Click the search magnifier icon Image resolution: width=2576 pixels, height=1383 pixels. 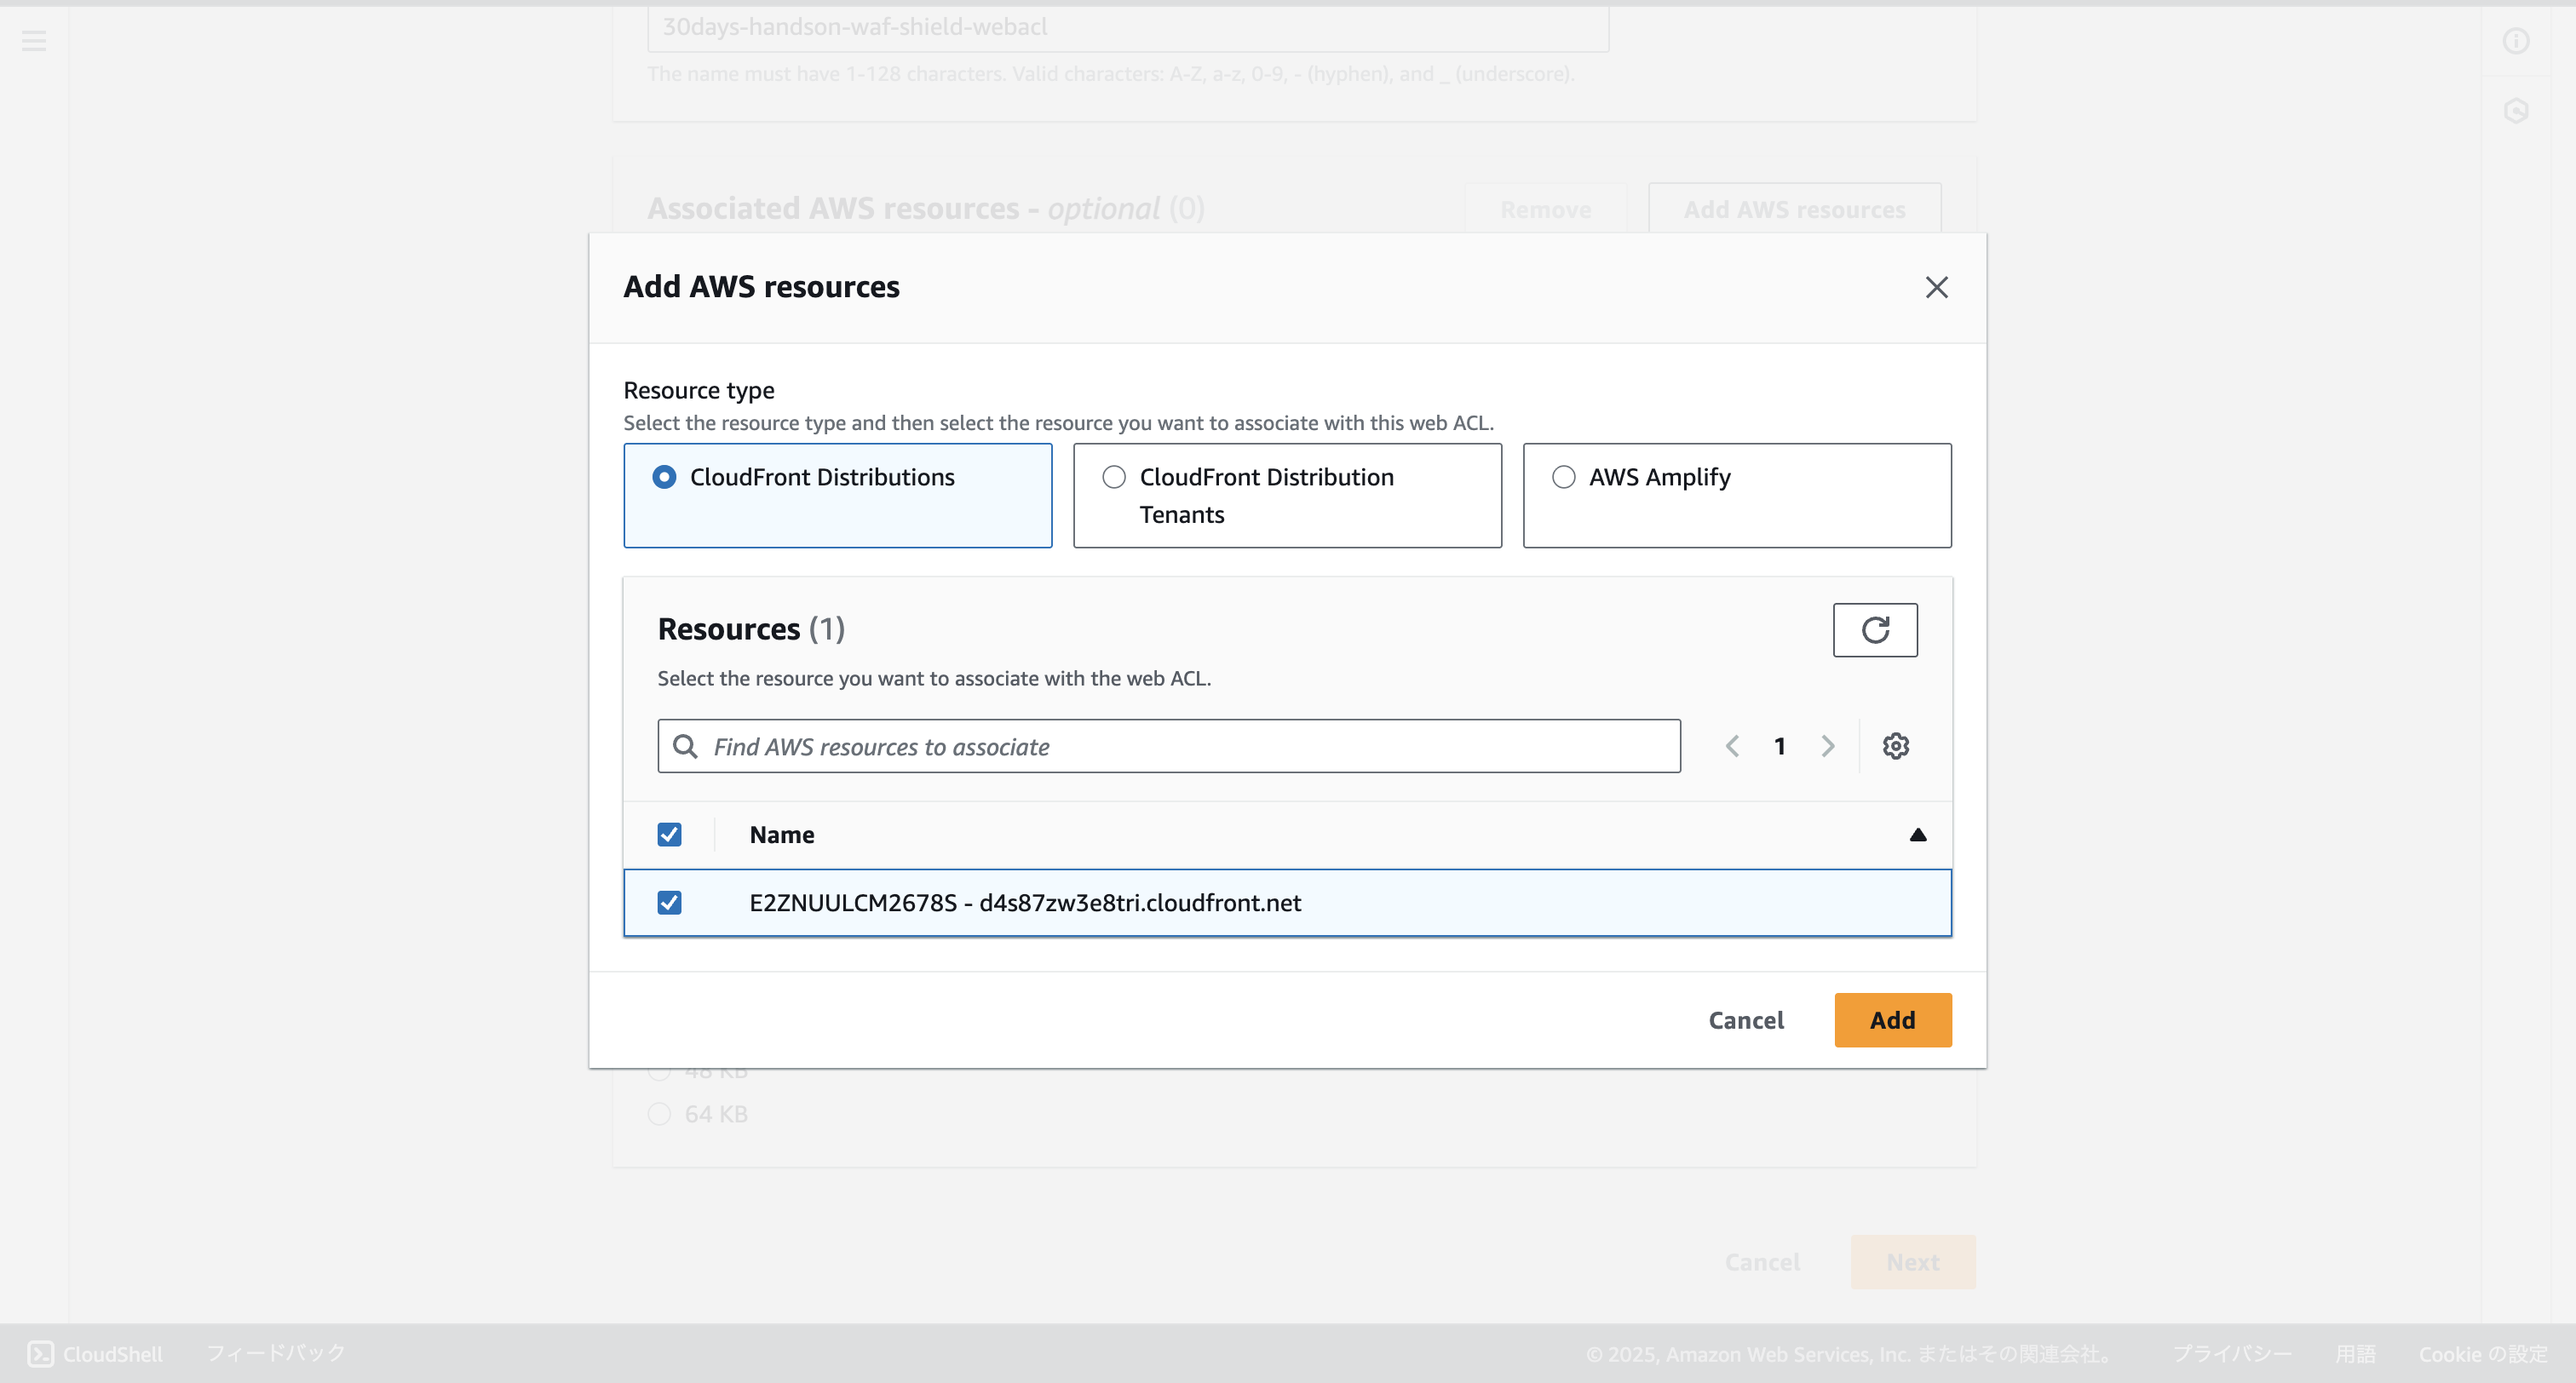pos(685,746)
